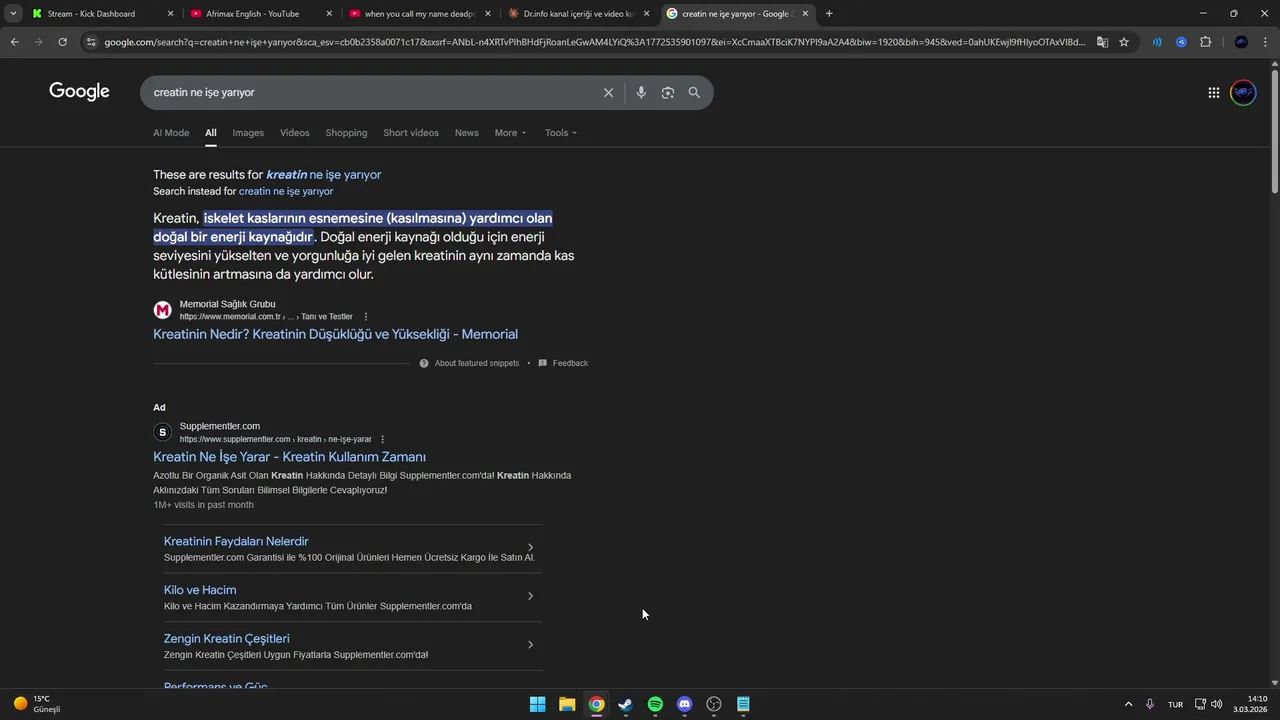Viewport: 1280px width, 720px height.
Task: Close the Dr.info kanal içeriği tab
Action: [646, 14]
